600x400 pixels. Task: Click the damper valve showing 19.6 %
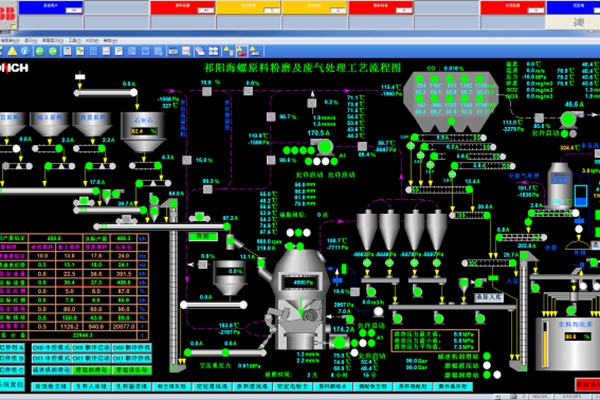(x=207, y=91)
